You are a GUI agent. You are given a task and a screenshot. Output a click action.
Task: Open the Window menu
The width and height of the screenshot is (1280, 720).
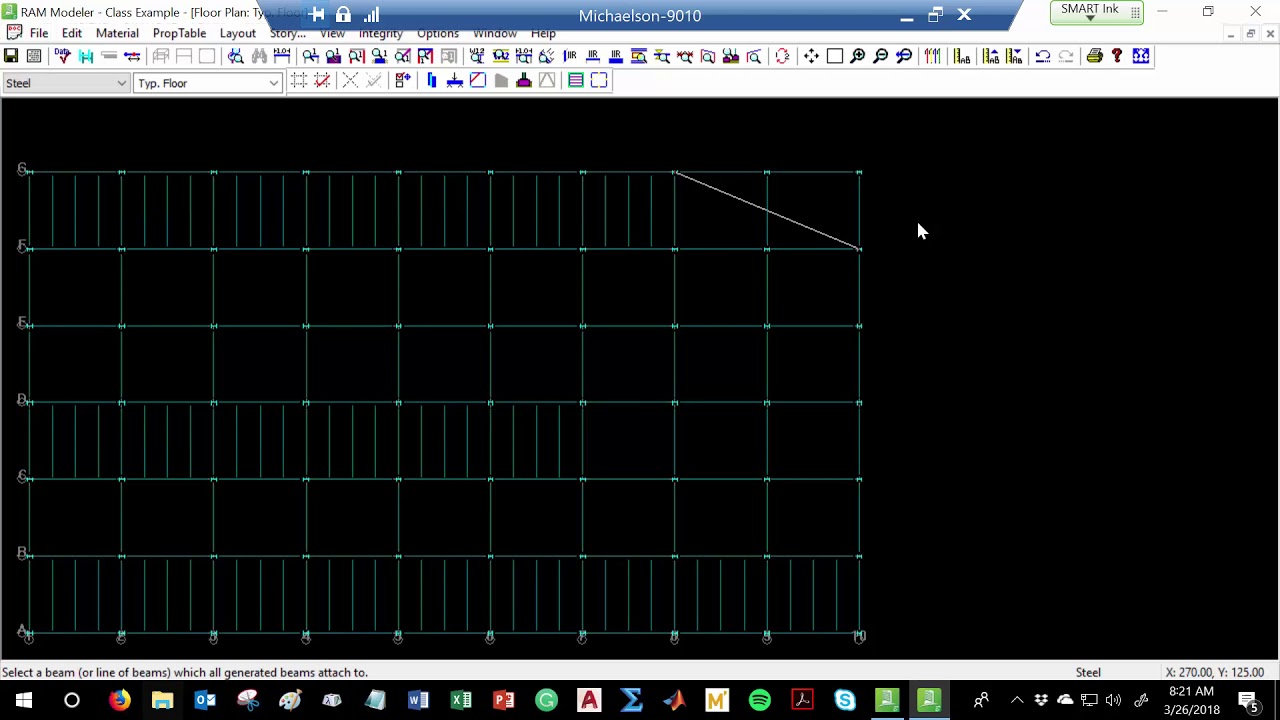tap(495, 33)
